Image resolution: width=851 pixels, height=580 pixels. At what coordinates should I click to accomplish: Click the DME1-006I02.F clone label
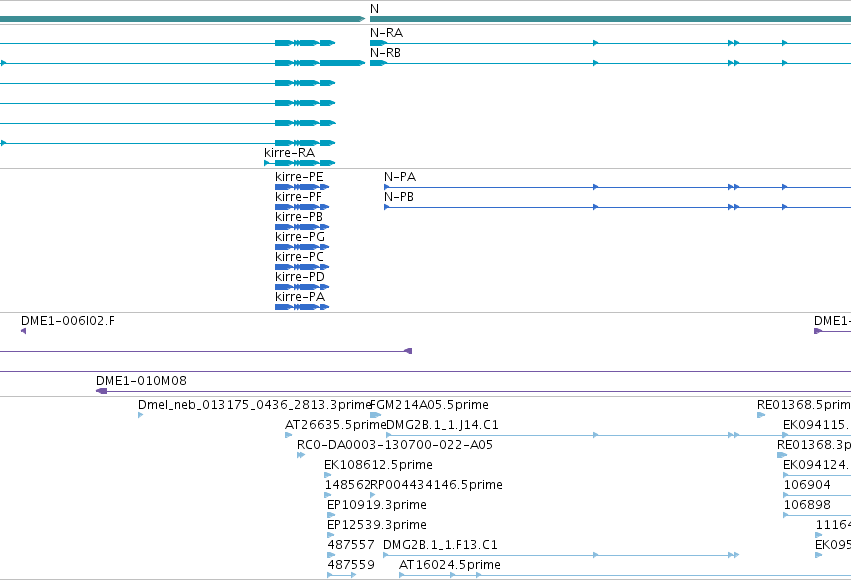[68, 321]
